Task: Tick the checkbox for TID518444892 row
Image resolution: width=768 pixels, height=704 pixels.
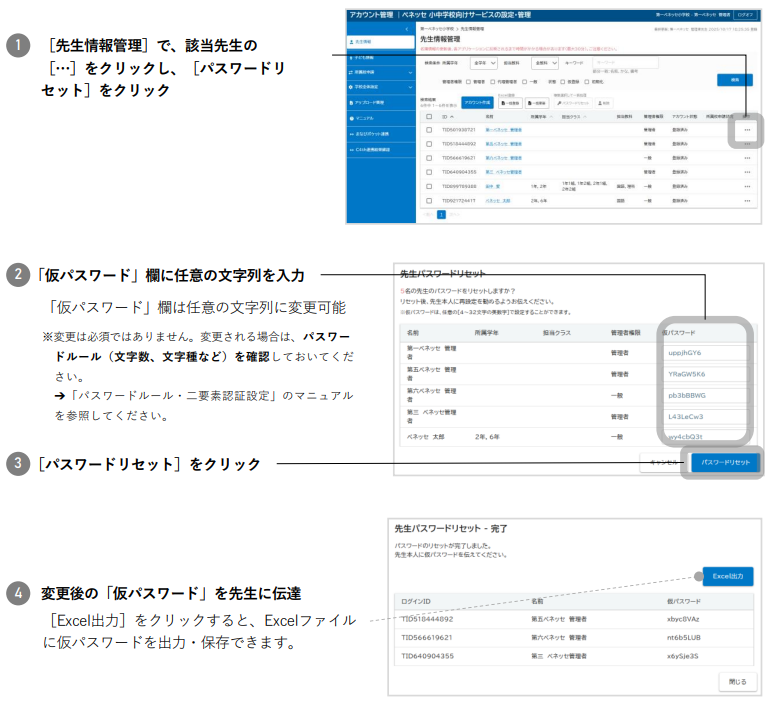Action: (429, 144)
